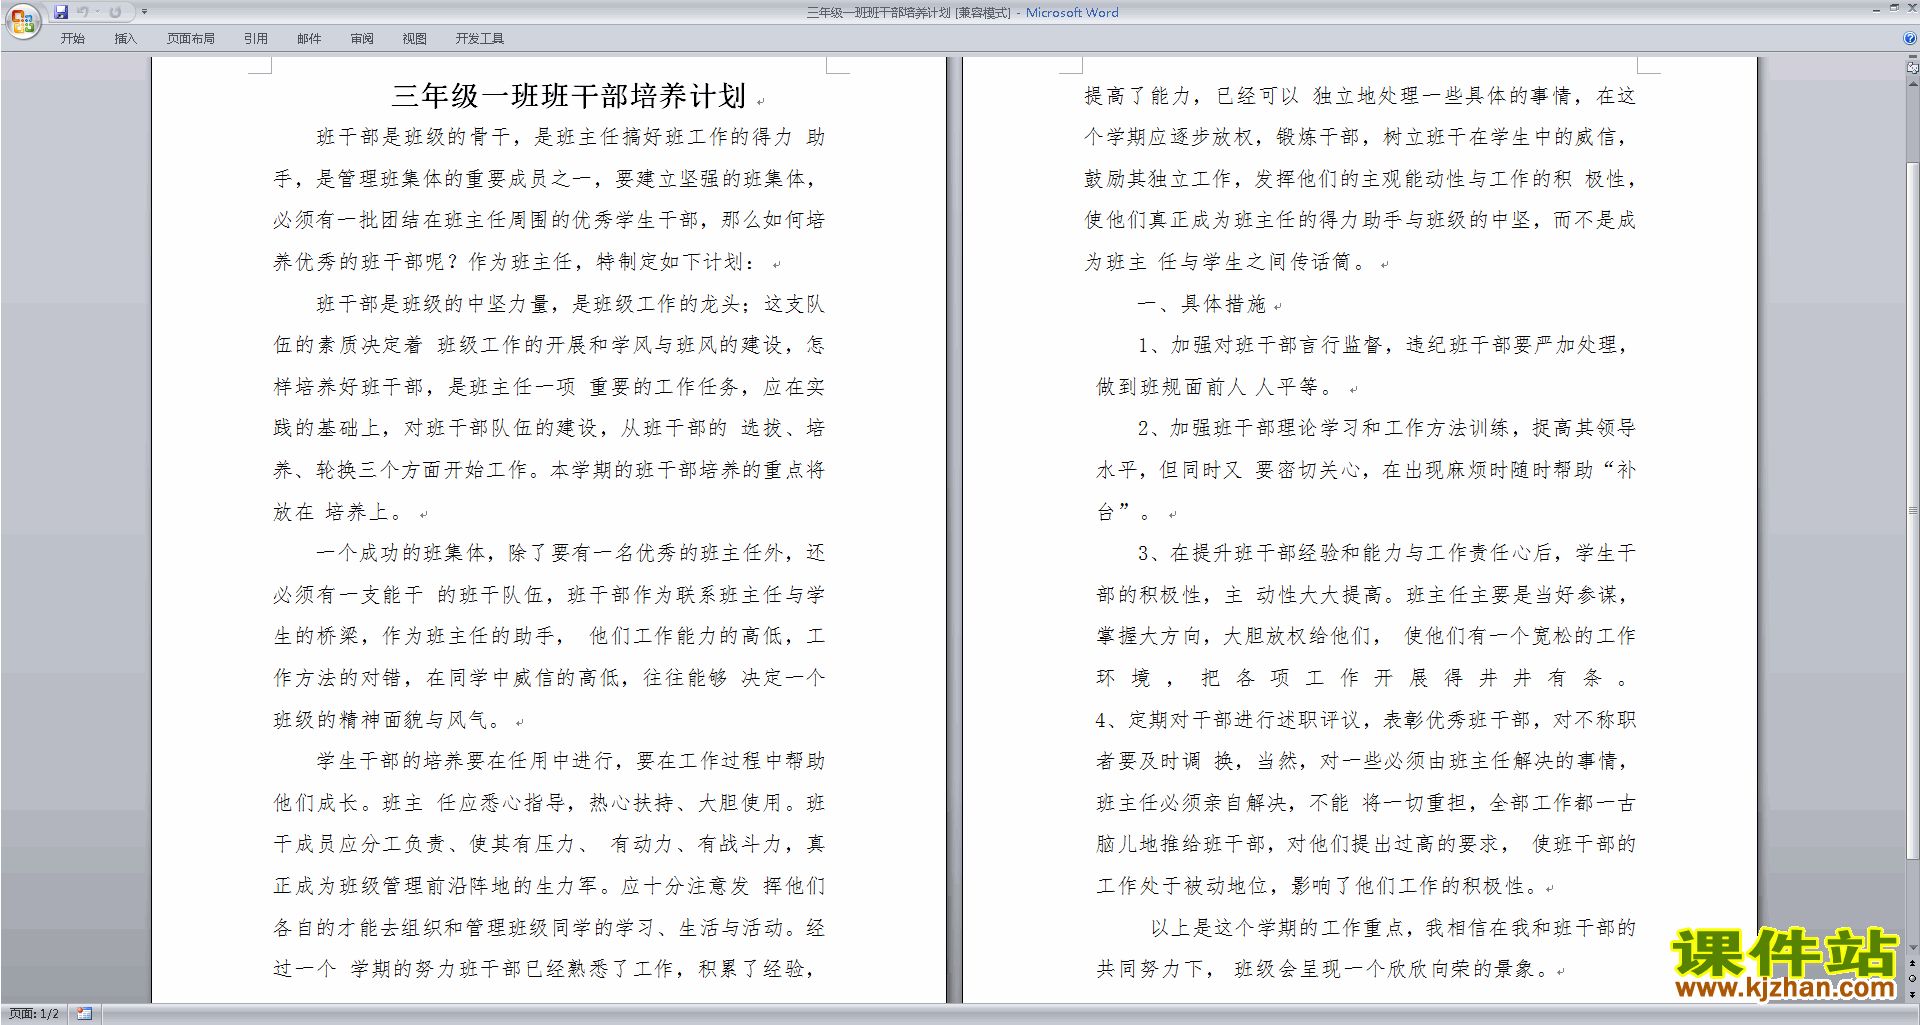
Task: Toggle the ruler button above the scrollbar
Action: click(1912, 69)
